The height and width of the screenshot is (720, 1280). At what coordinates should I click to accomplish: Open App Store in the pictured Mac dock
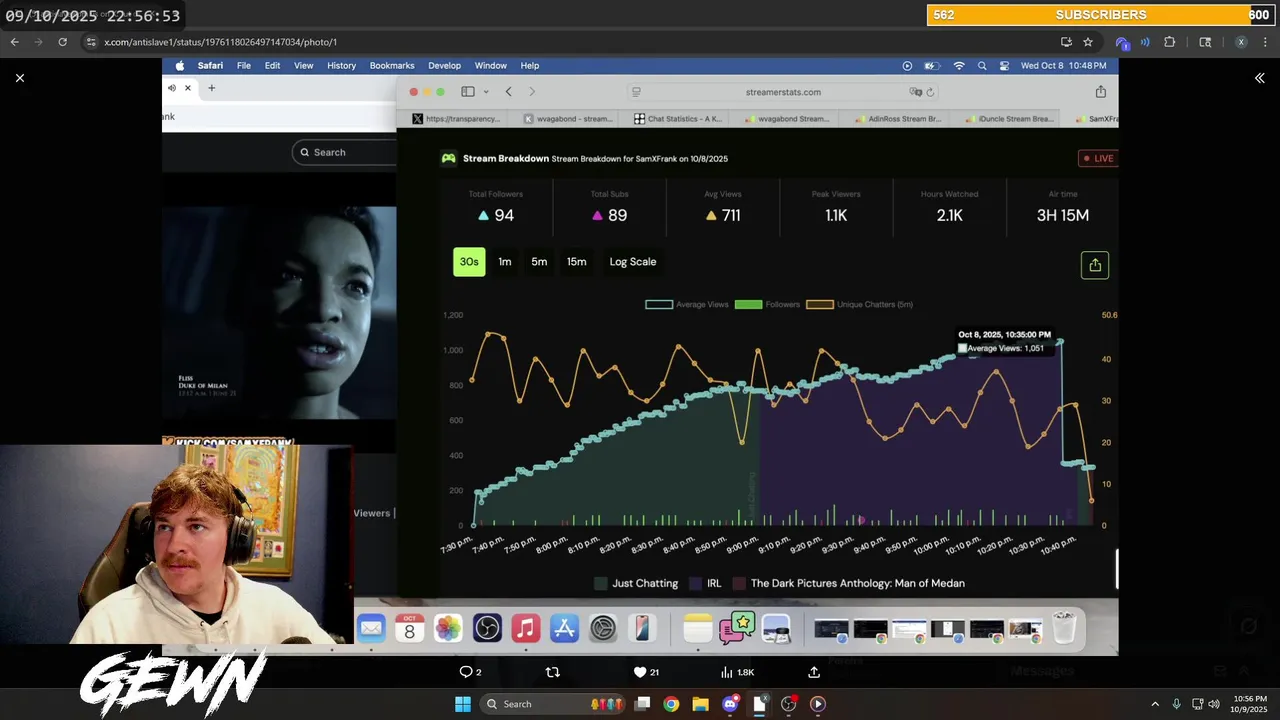pyautogui.click(x=564, y=628)
